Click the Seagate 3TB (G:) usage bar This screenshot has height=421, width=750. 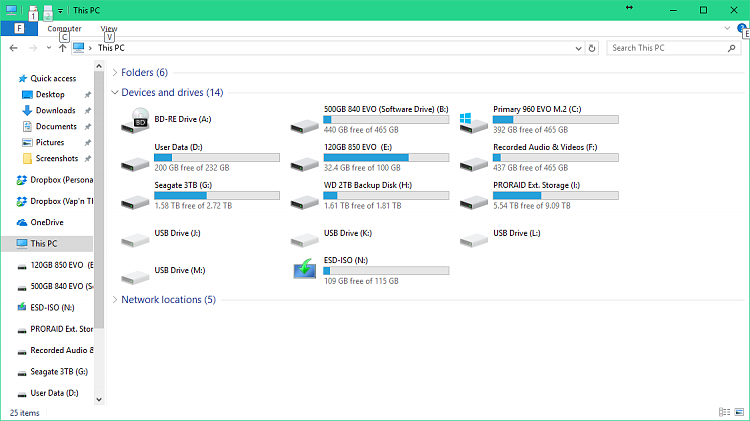(217, 195)
